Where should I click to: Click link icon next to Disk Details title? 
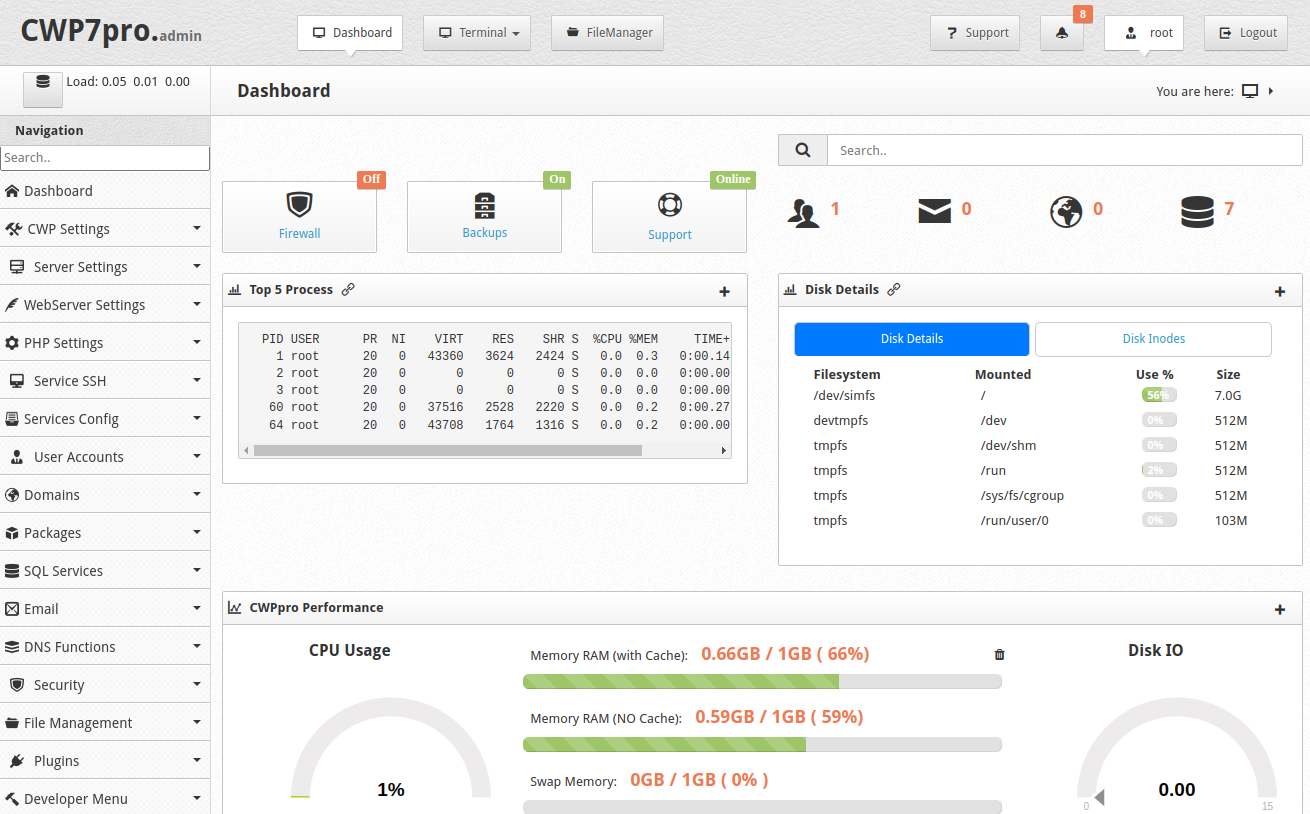coord(894,289)
